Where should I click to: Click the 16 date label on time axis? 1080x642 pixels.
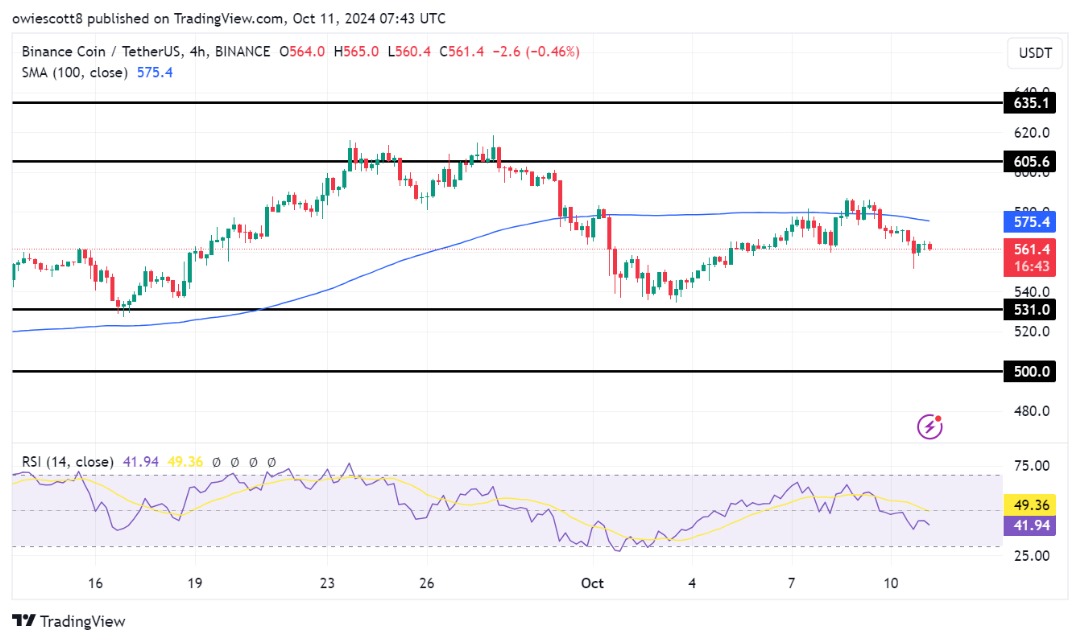pyautogui.click(x=95, y=583)
